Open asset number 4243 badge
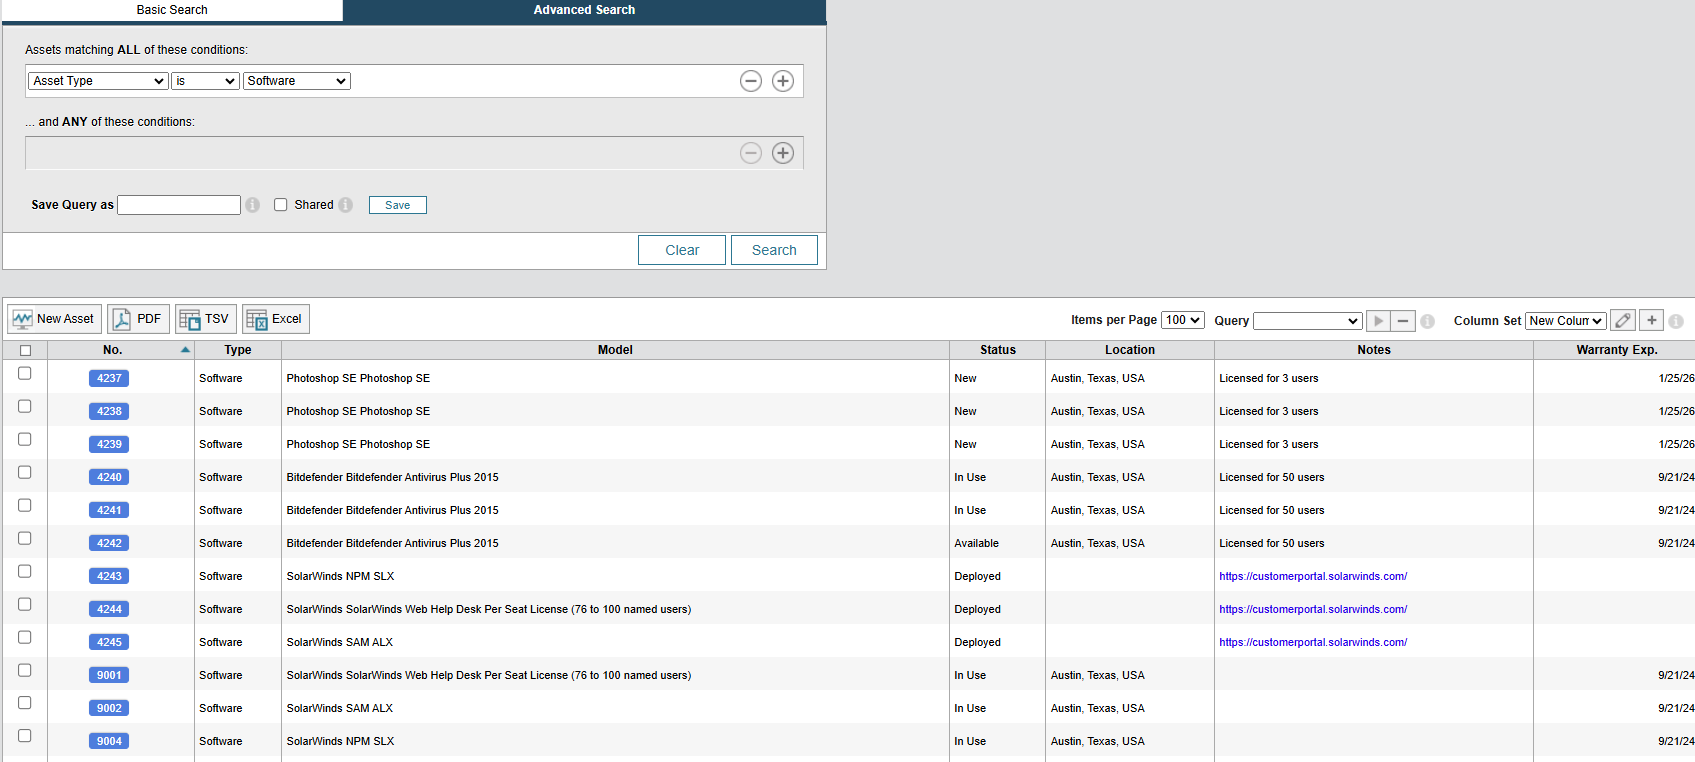1695x762 pixels. [x=109, y=576]
